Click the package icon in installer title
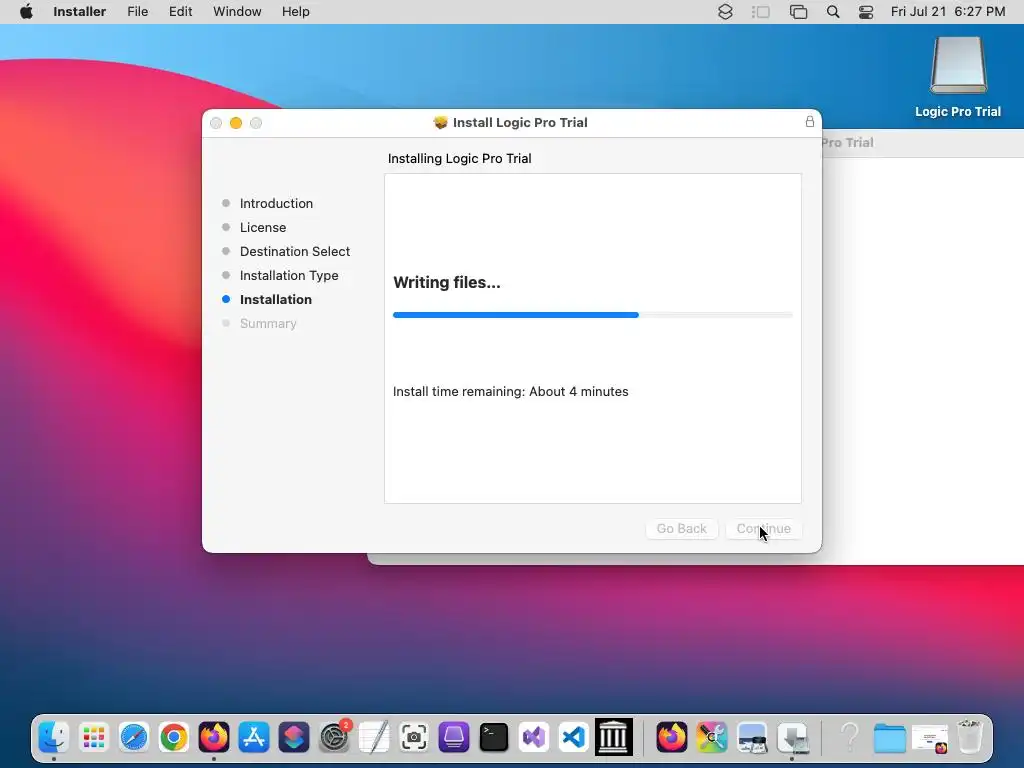 click(x=440, y=122)
